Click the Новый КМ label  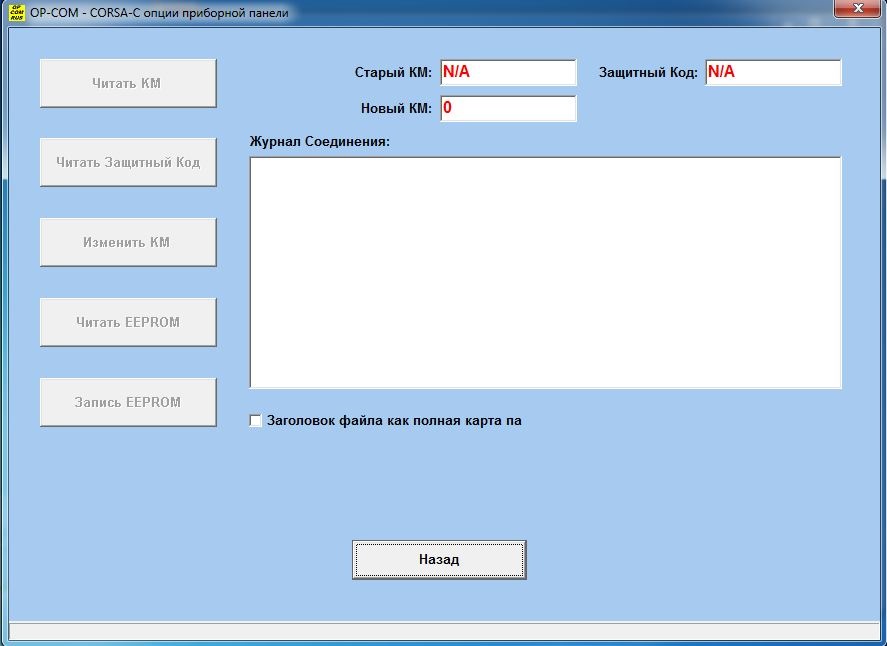397,108
